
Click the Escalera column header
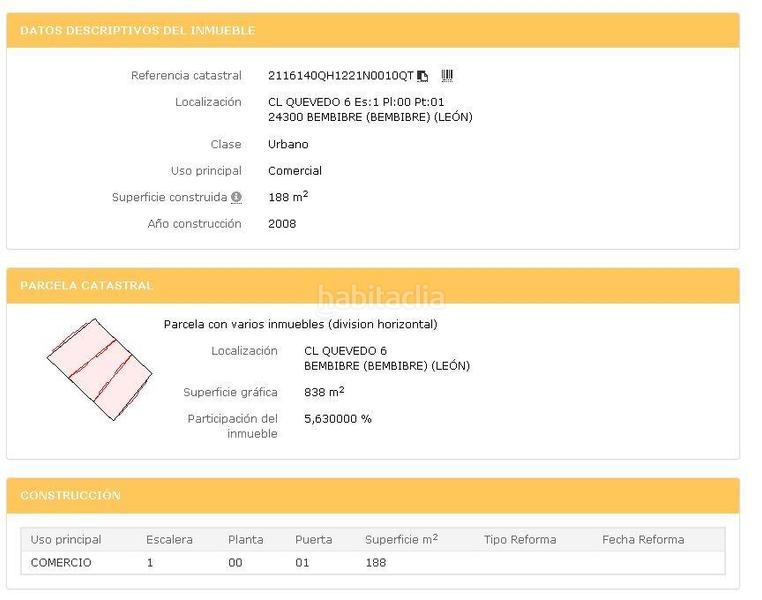[169, 539]
